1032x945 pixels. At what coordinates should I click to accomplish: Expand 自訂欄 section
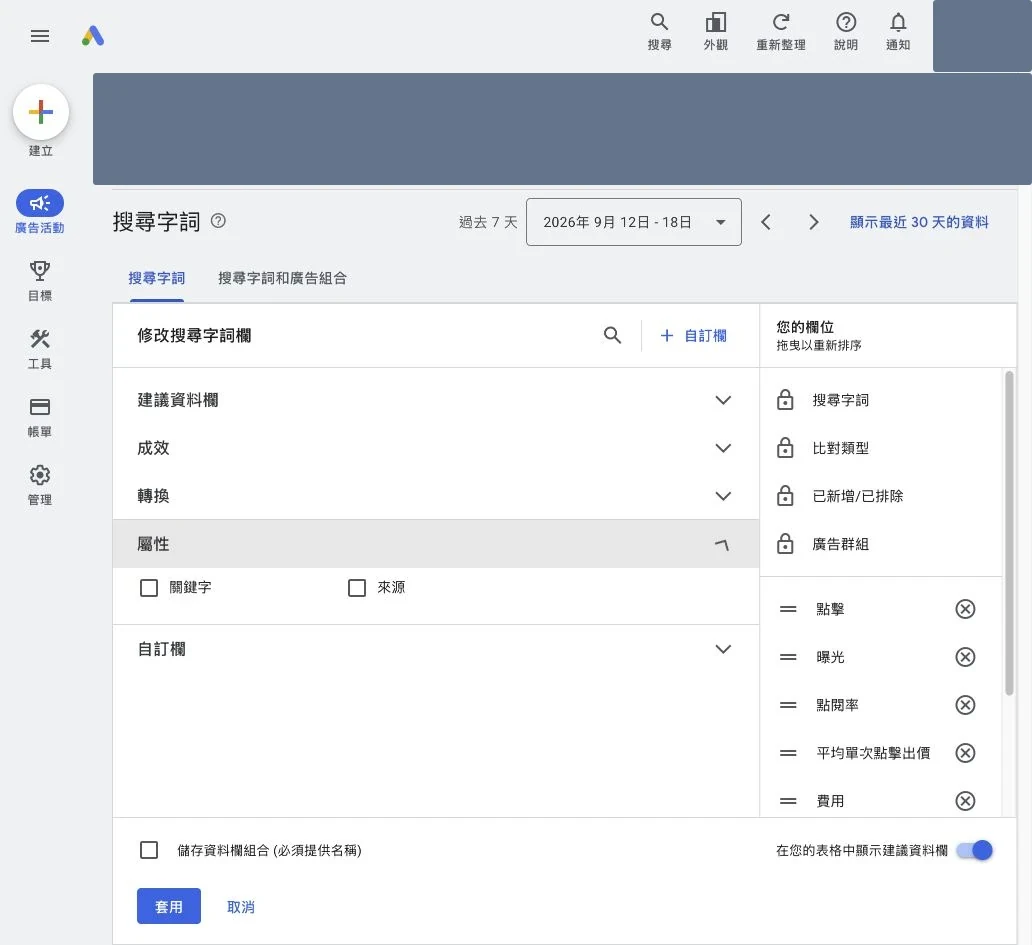pos(435,650)
